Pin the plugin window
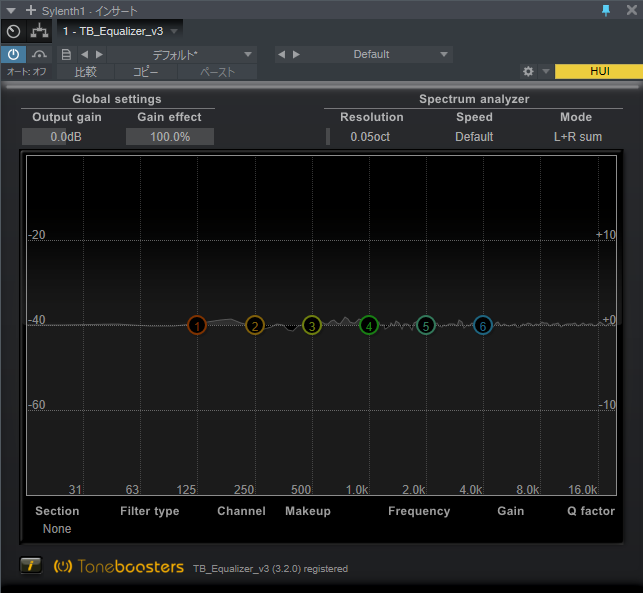This screenshot has width=644, height=593. [x=606, y=10]
